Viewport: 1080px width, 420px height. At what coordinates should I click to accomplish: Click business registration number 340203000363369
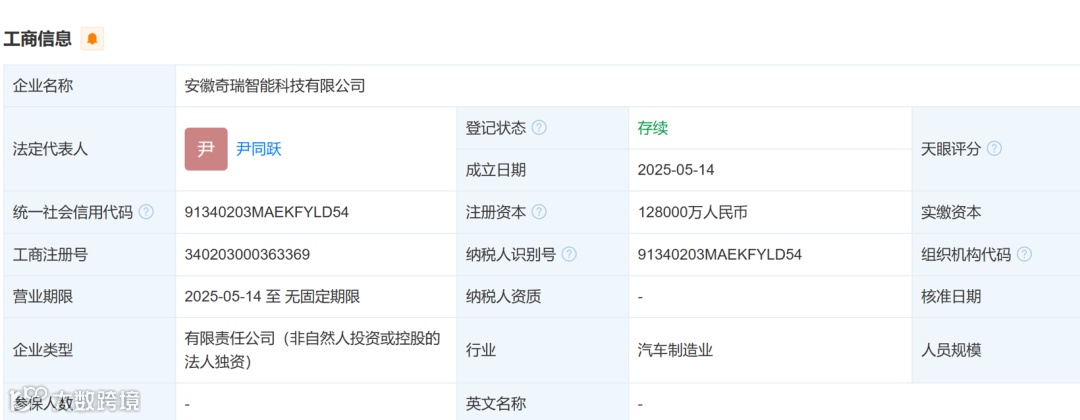pos(247,255)
